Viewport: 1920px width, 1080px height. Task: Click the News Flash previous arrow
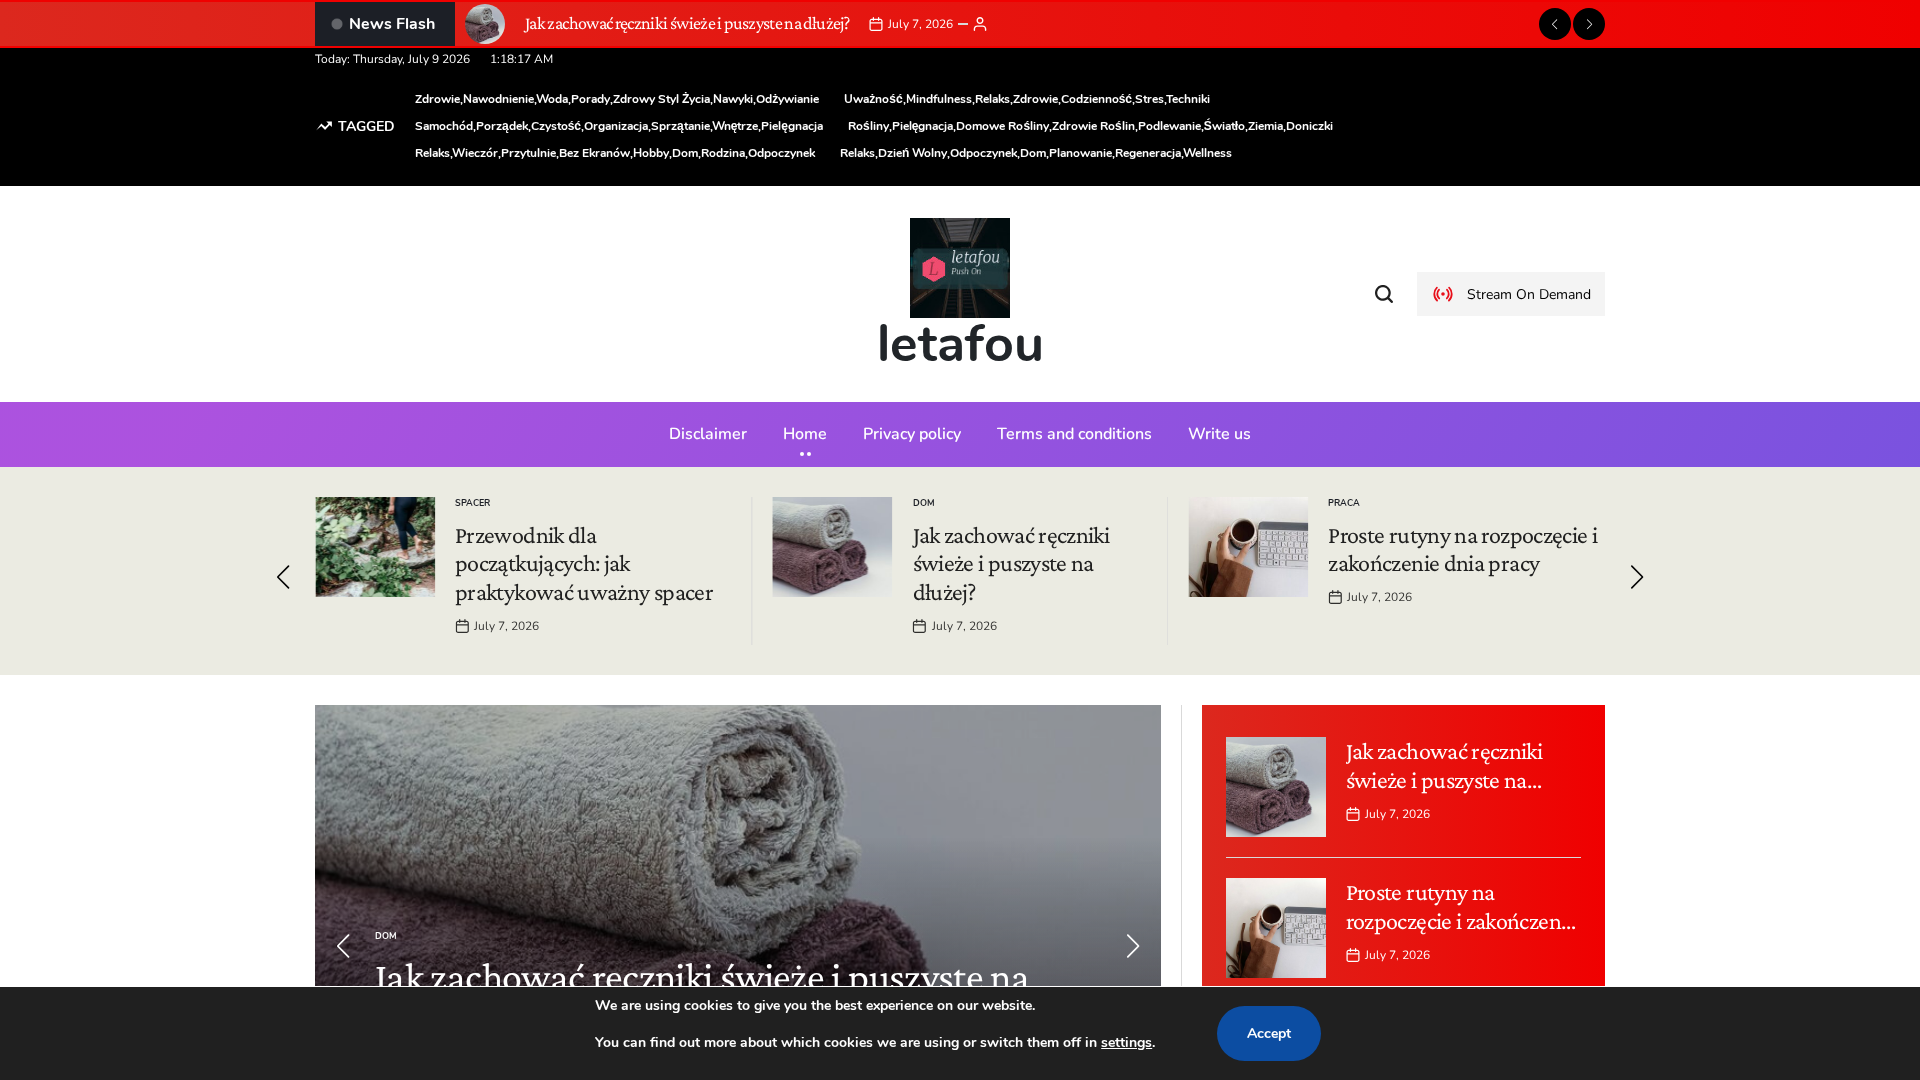[x=1554, y=24]
